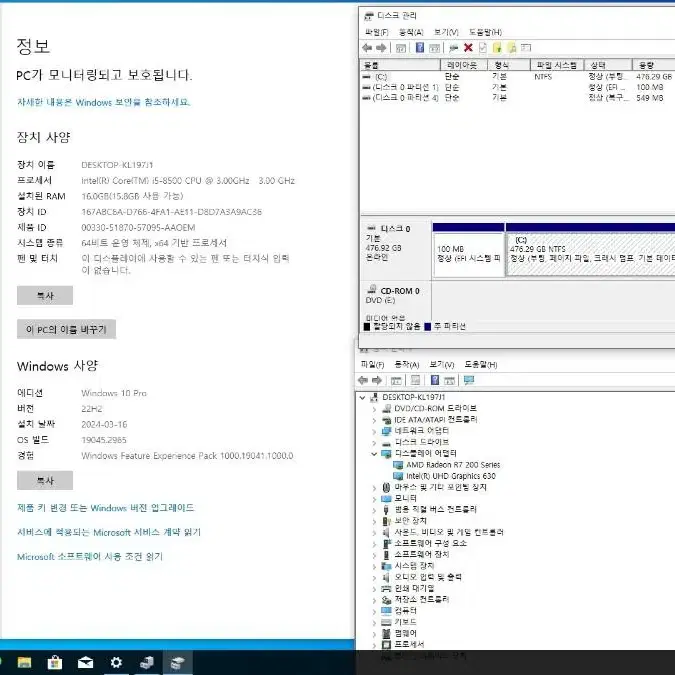This screenshot has height=675, width=675.
Task: Click yellow folder icon with green arrow
Action: [x=497, y=48]
